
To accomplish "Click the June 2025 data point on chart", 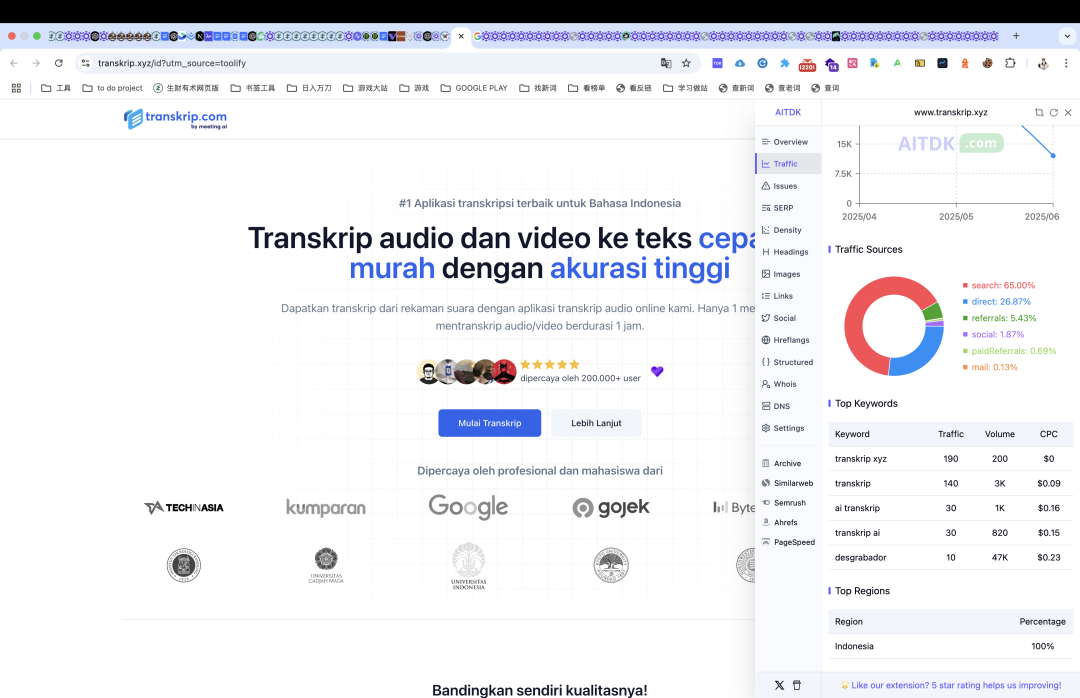I will [x=1053, y=156].
